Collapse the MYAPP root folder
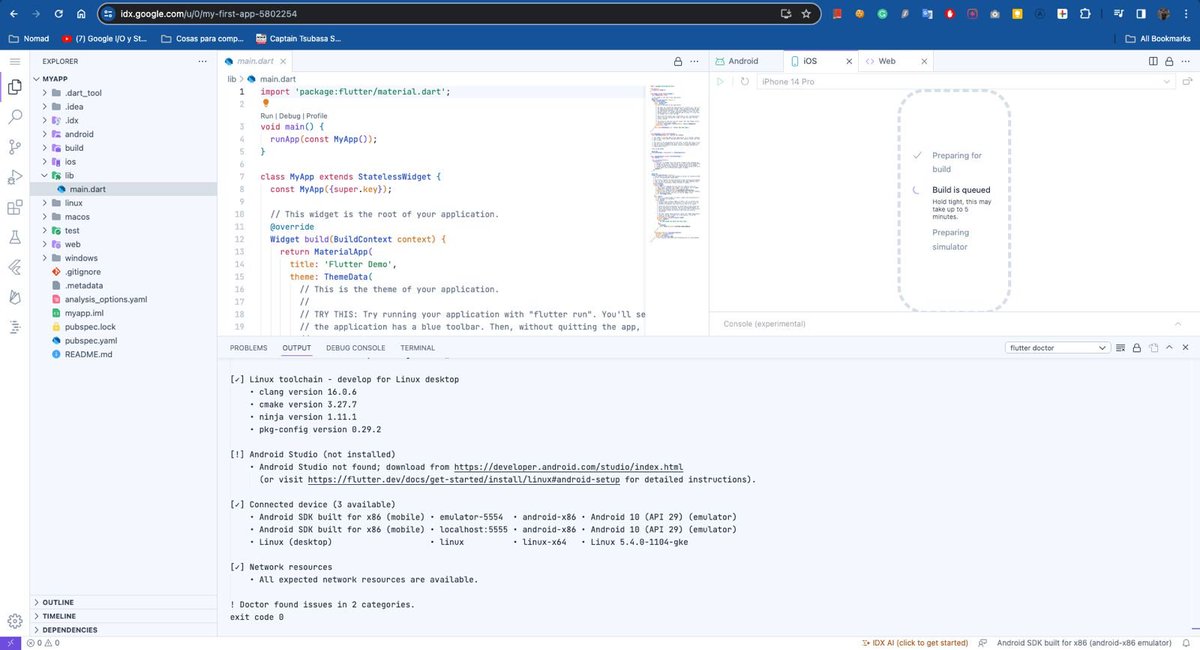This screenshot has width=1200, height=650. pyautogui.click(x=36, y=78)
